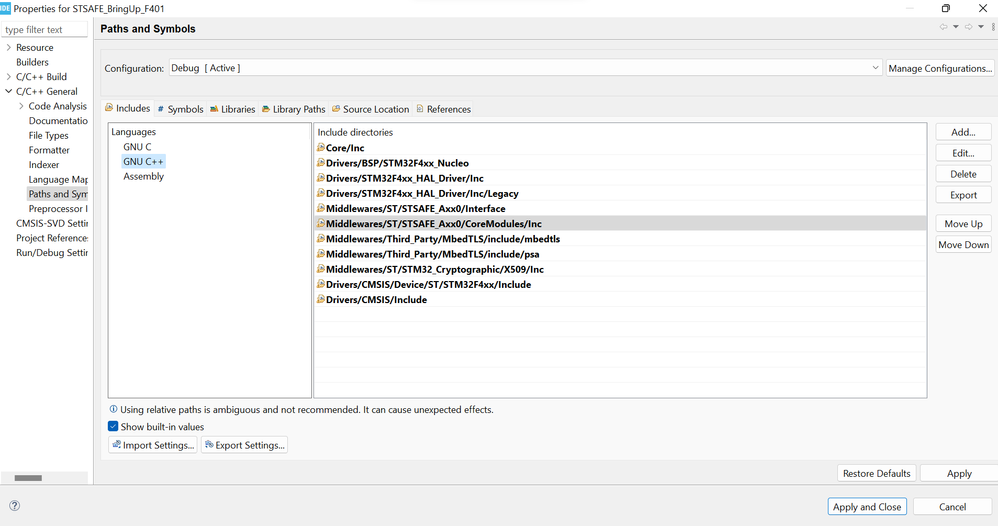Select the Formatter tree item

(x=49, y=150)
